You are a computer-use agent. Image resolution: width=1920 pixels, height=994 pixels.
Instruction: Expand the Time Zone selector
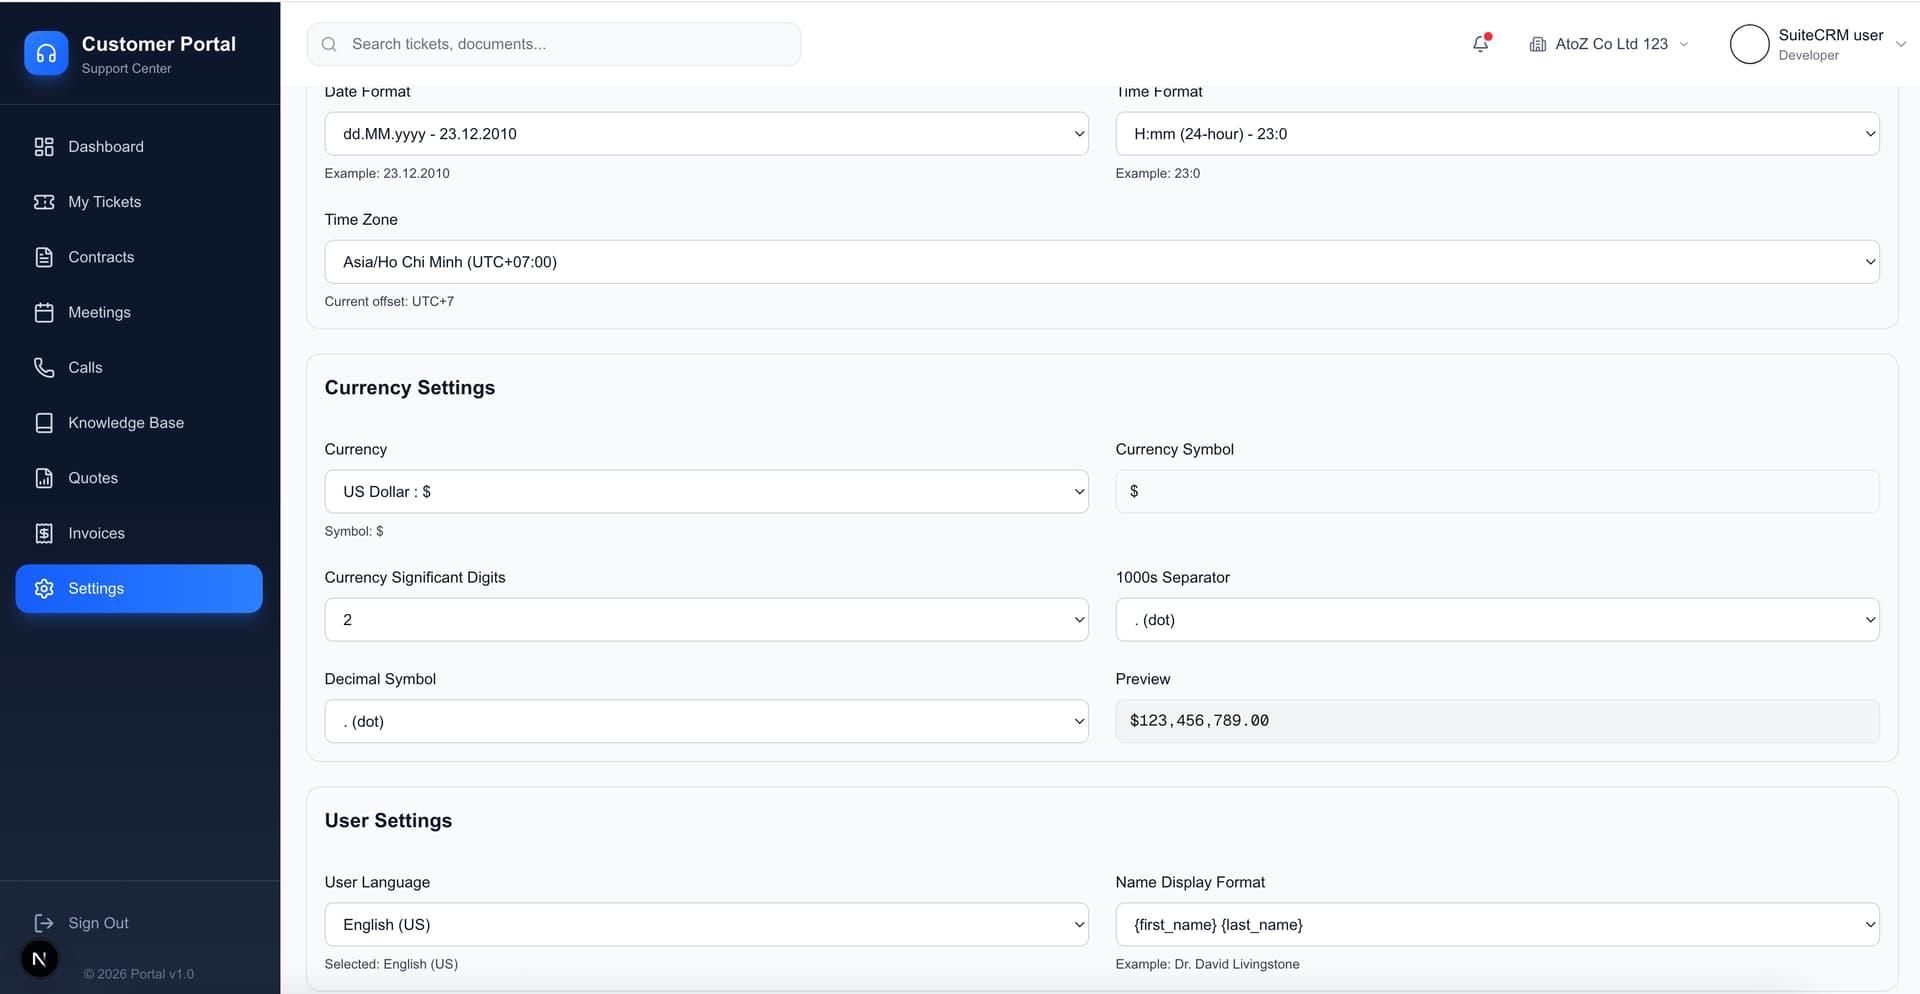tap(1101, 262)
